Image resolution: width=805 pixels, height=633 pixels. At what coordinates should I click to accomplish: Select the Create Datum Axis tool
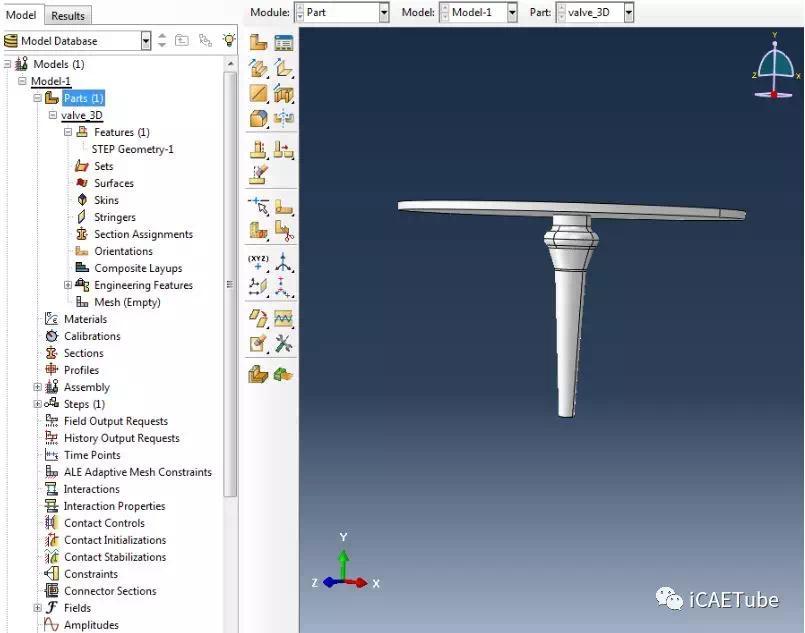click(283, 262)
